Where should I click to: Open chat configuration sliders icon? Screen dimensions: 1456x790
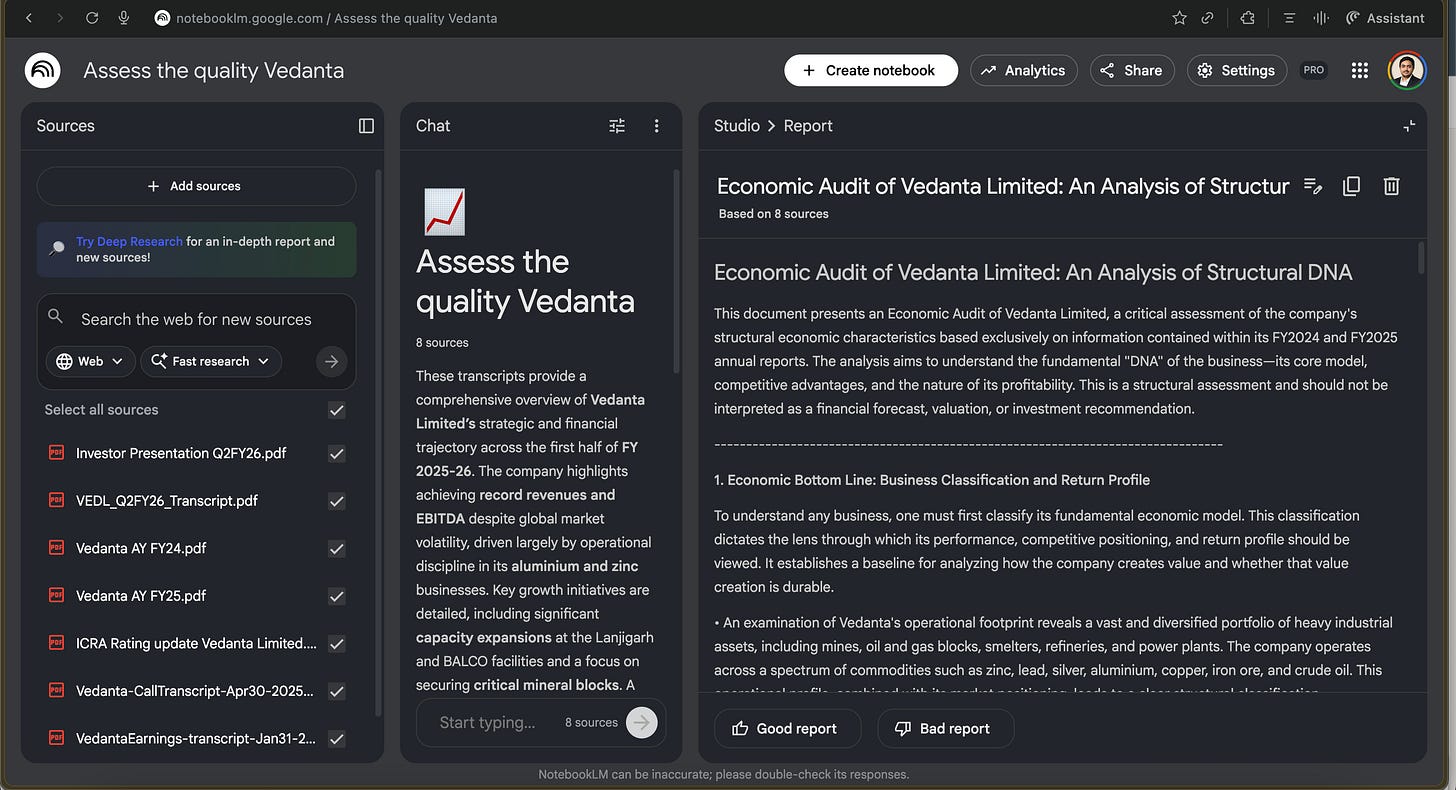(x=617, y=126)
